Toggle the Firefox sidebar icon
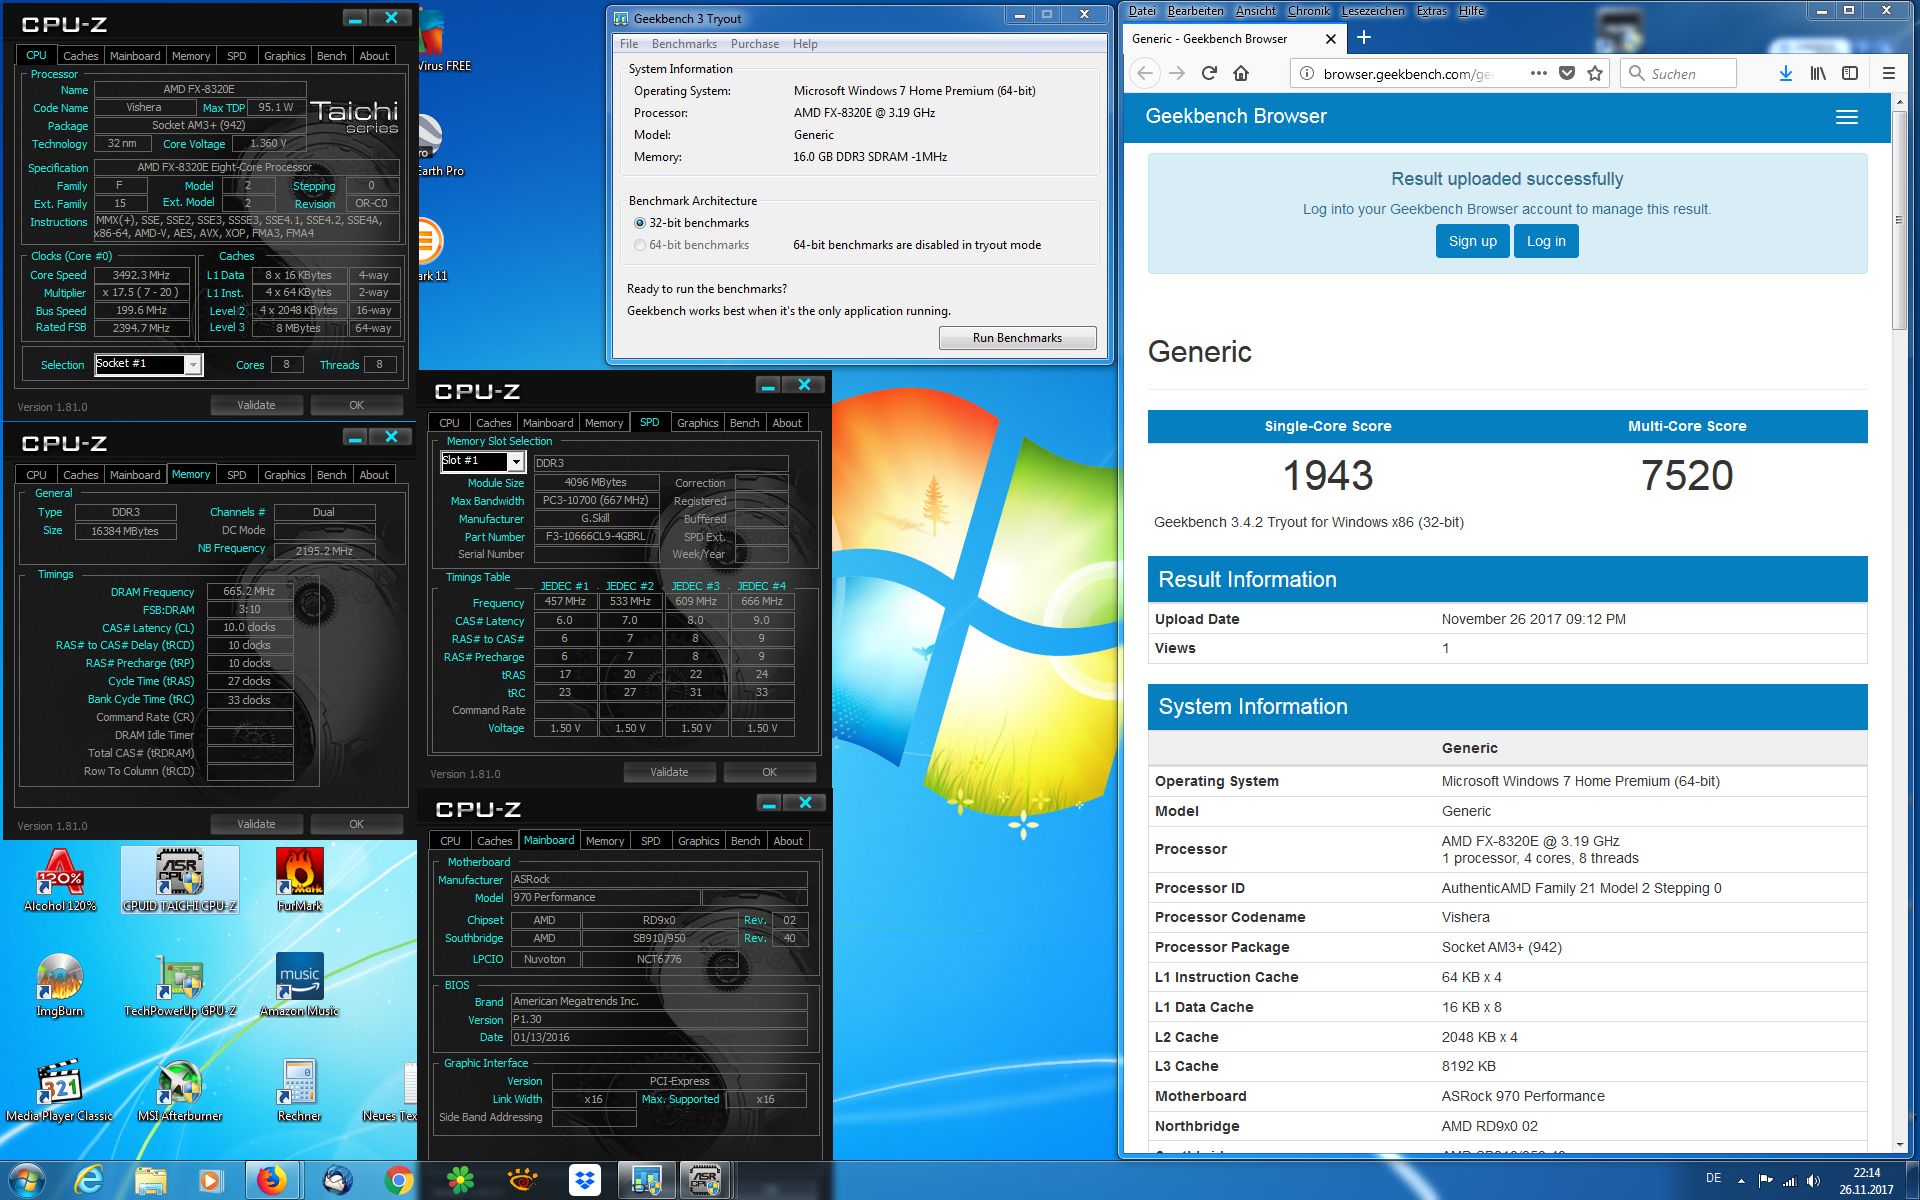 point(1850,73)
